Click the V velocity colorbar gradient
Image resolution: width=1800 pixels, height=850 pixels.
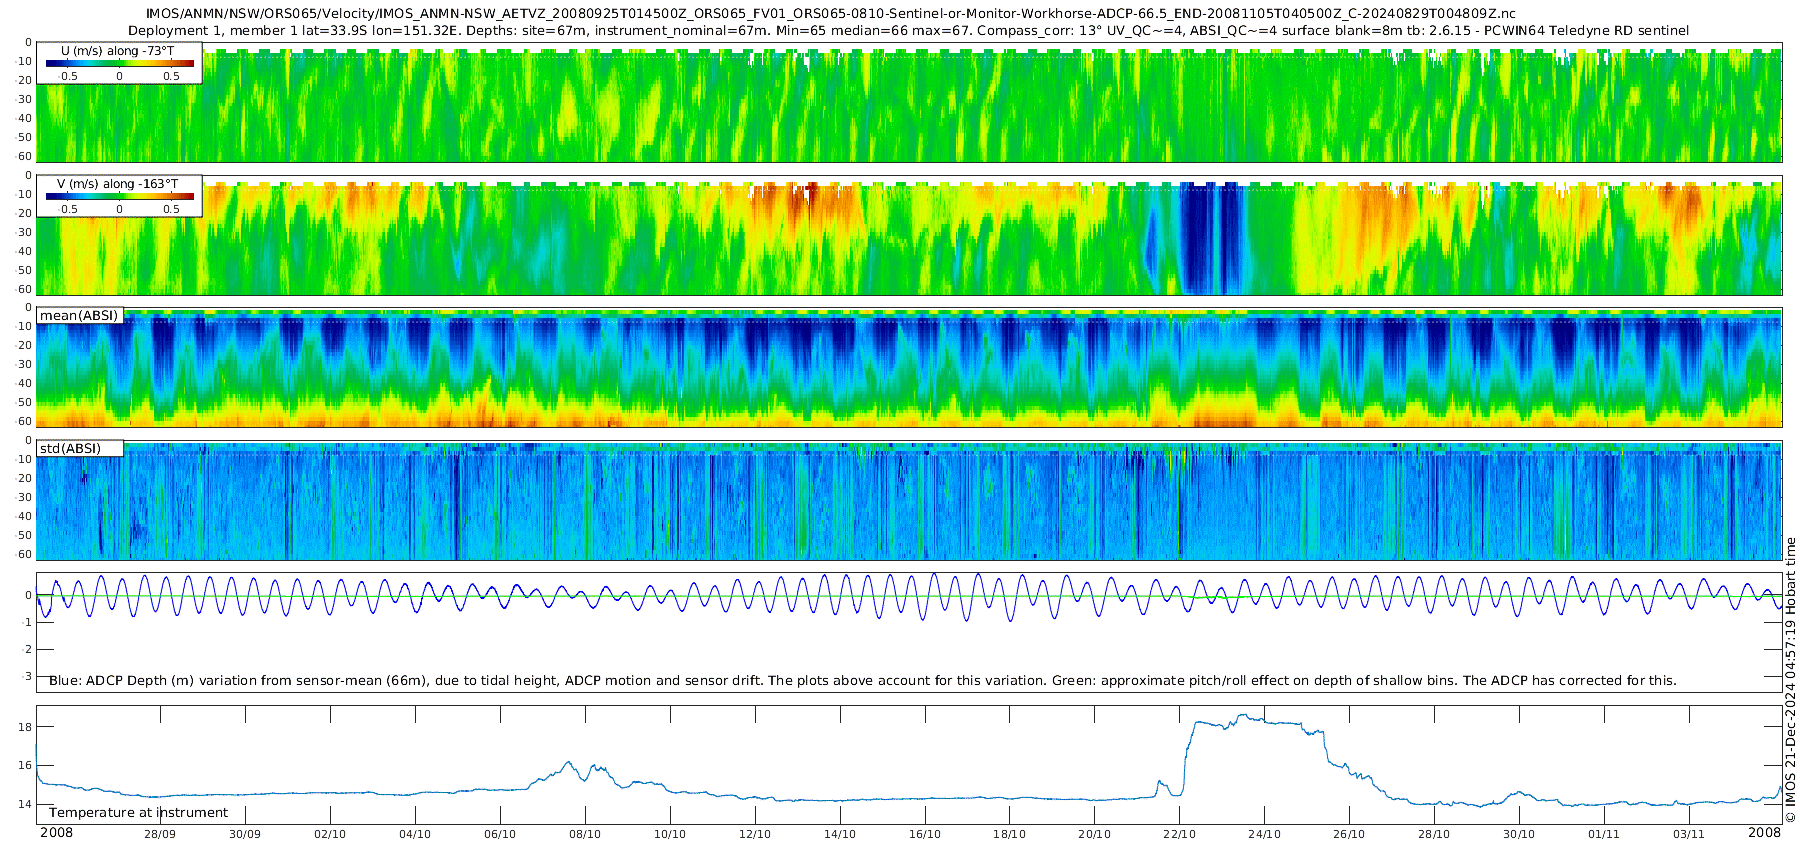pos(120,196)
